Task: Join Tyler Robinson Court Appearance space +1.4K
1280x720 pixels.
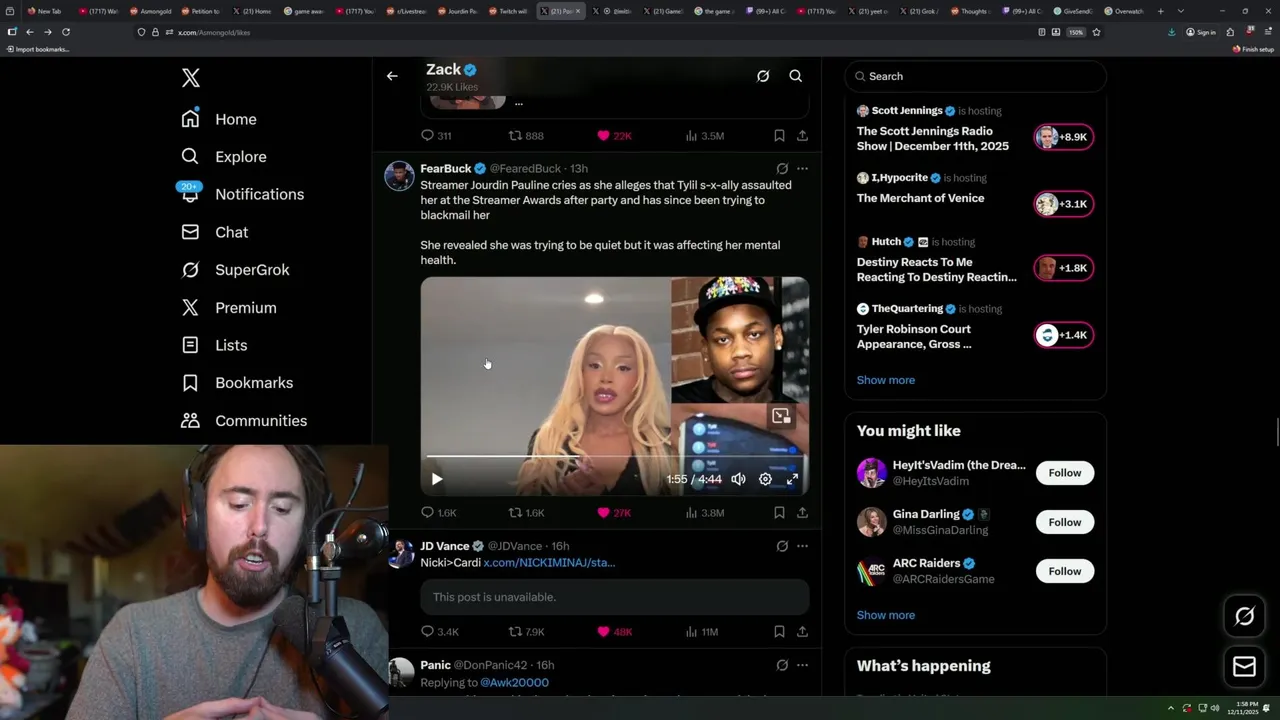Action: [x=1064, y=335]
